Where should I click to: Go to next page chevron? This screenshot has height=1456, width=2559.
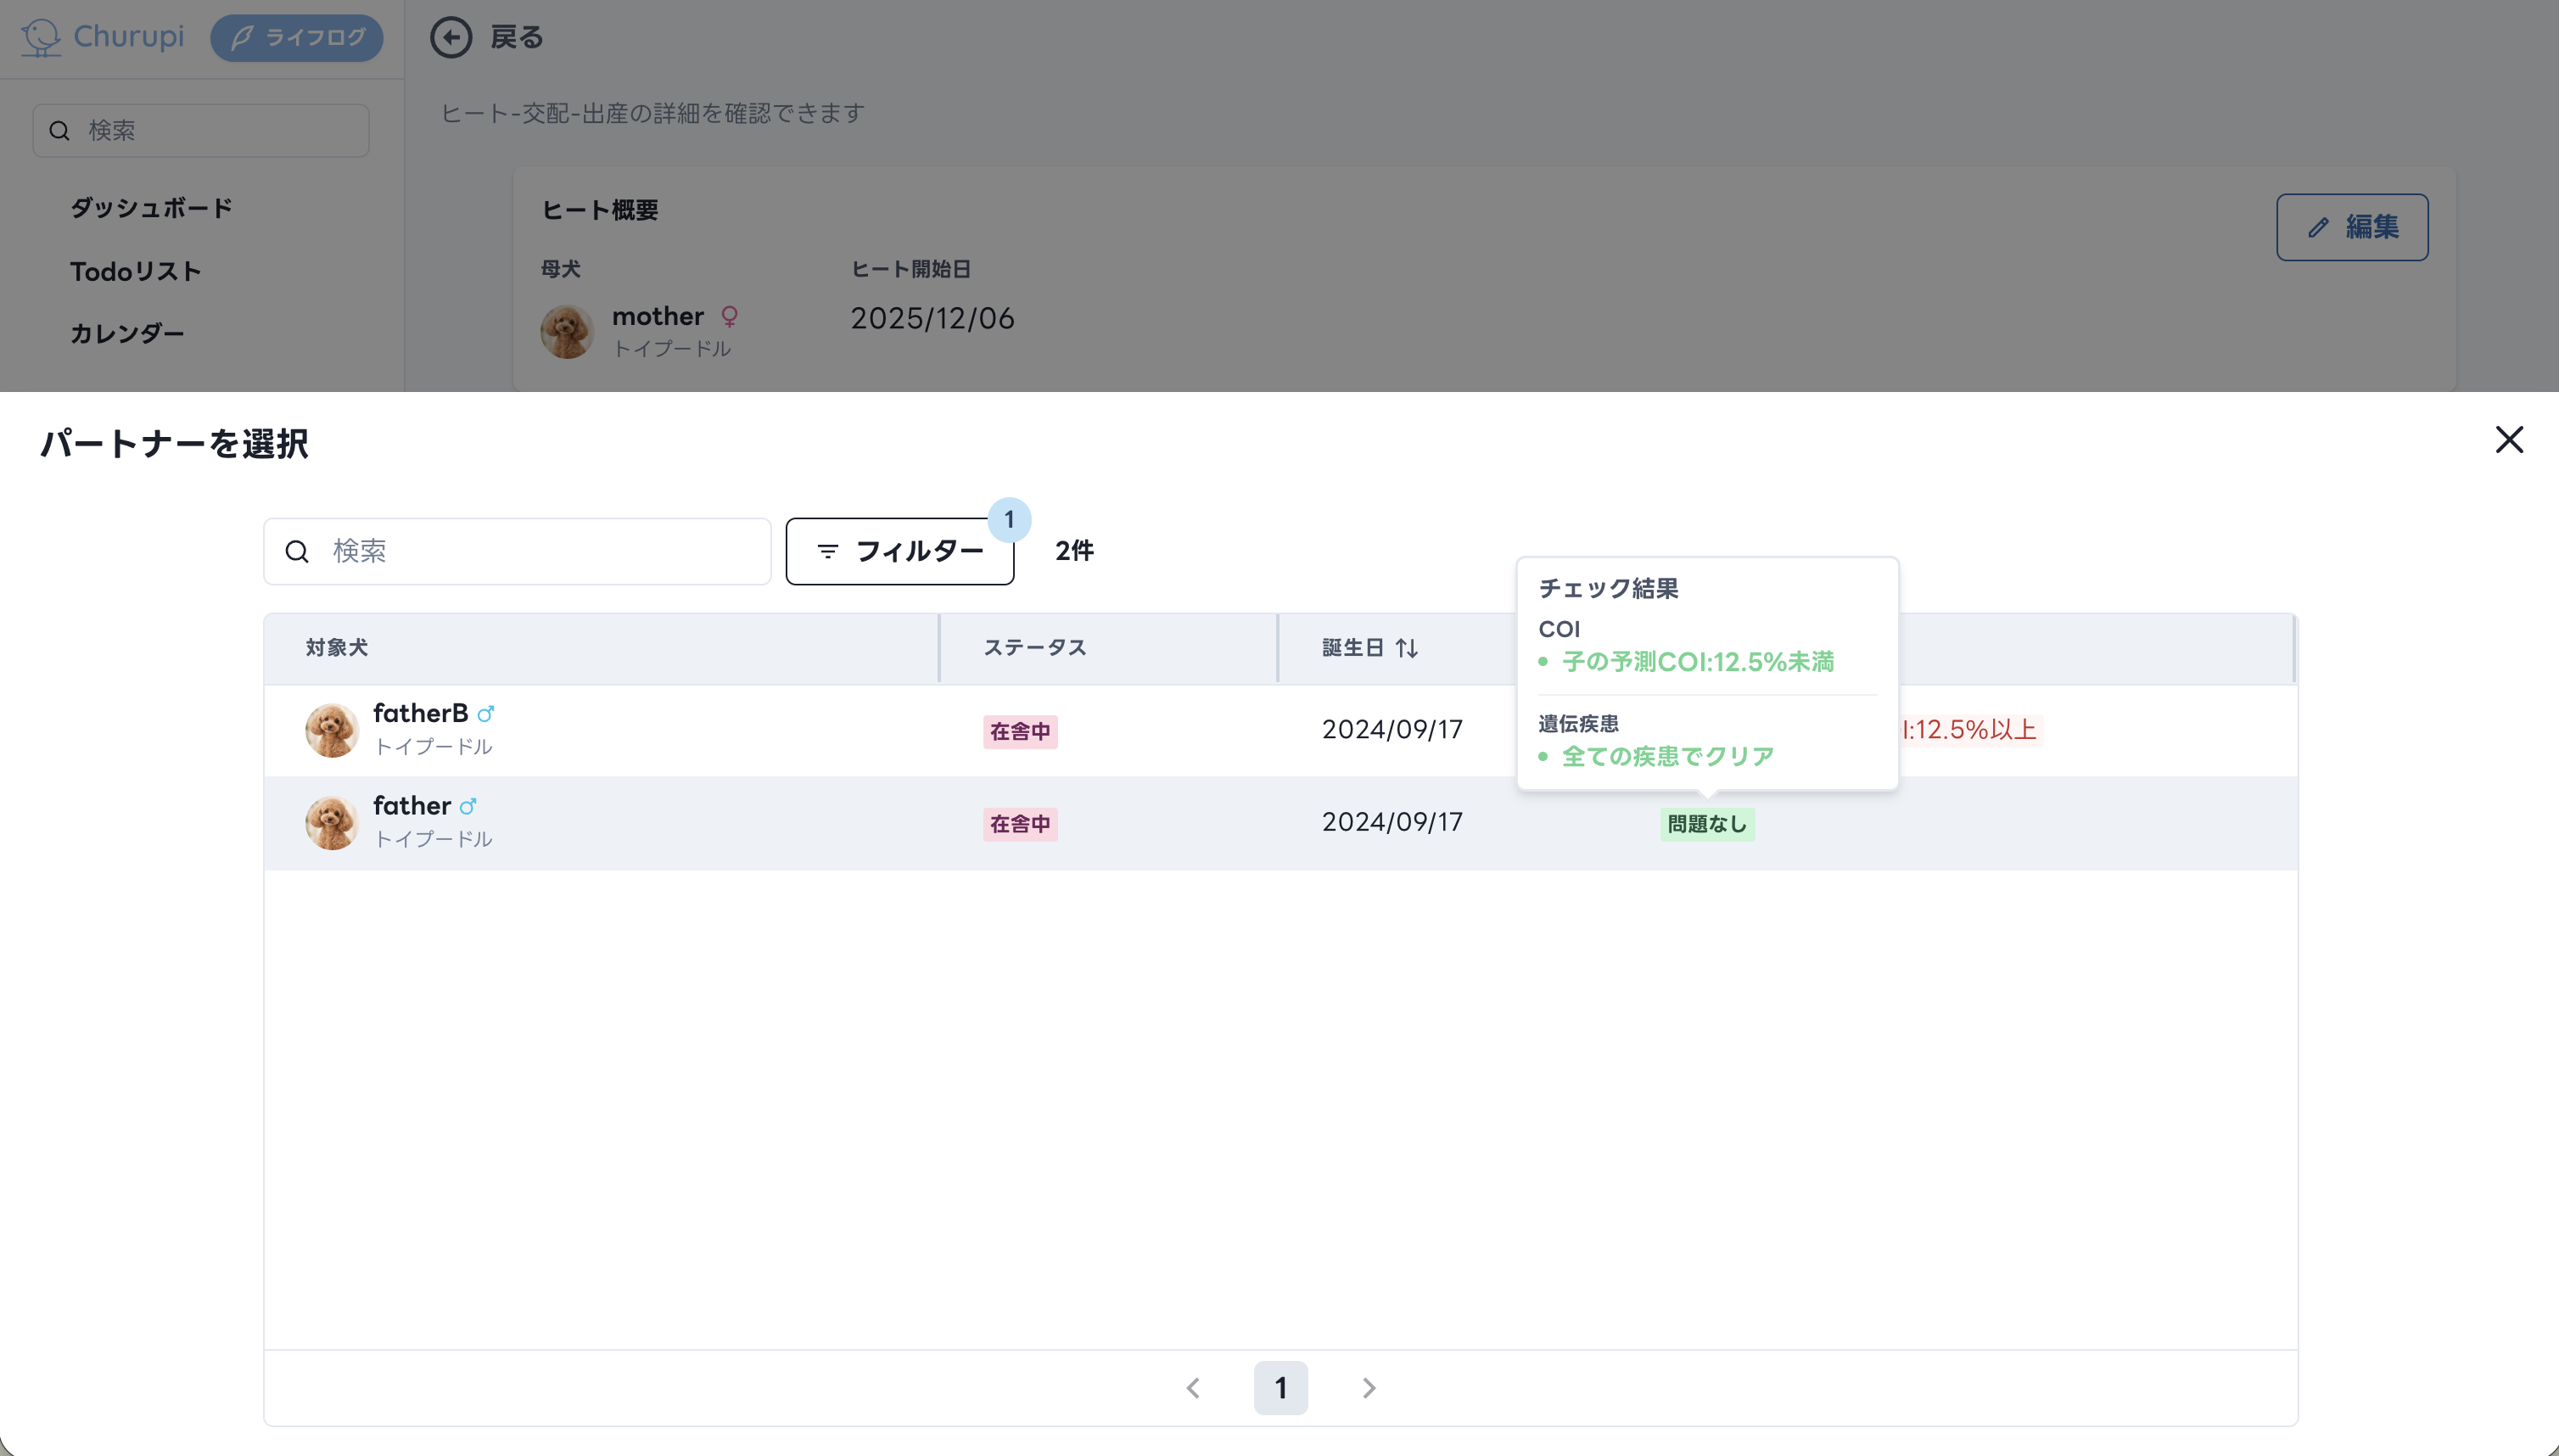pos(1369,1388)
